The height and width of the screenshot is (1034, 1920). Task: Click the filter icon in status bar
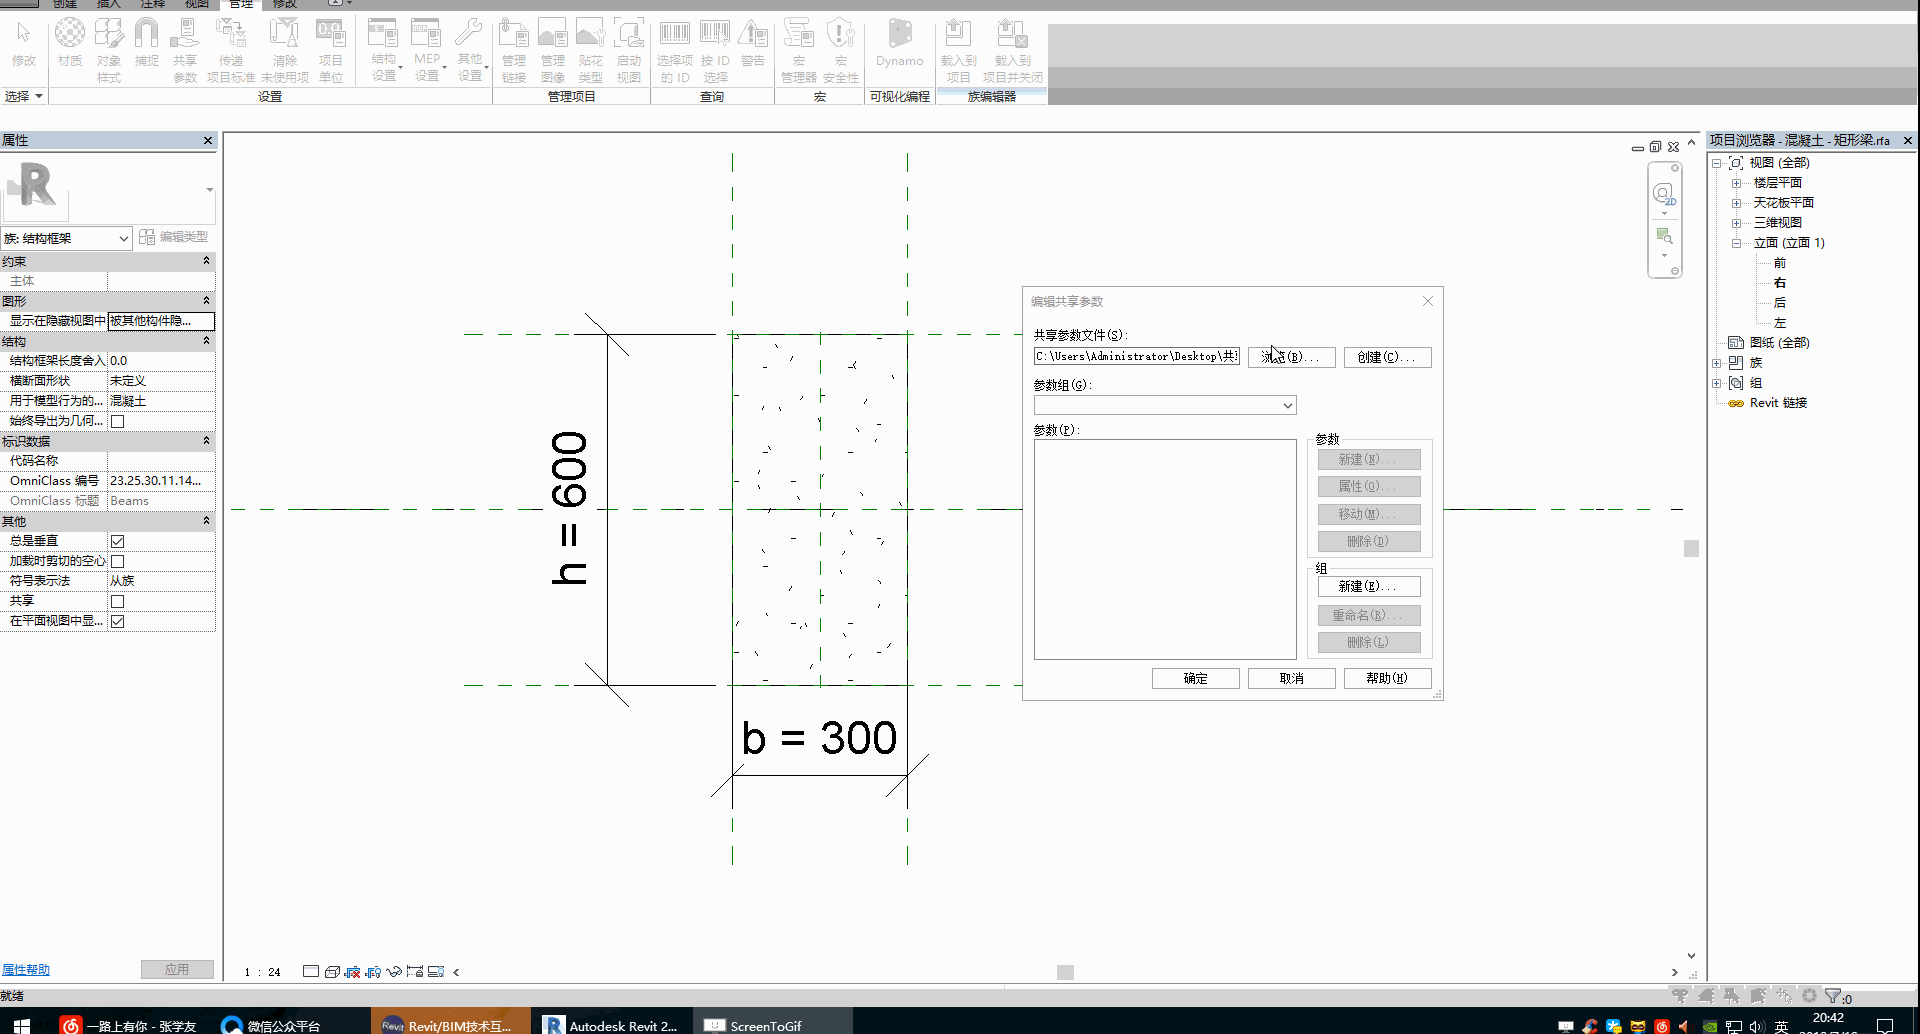point(1833,996)
